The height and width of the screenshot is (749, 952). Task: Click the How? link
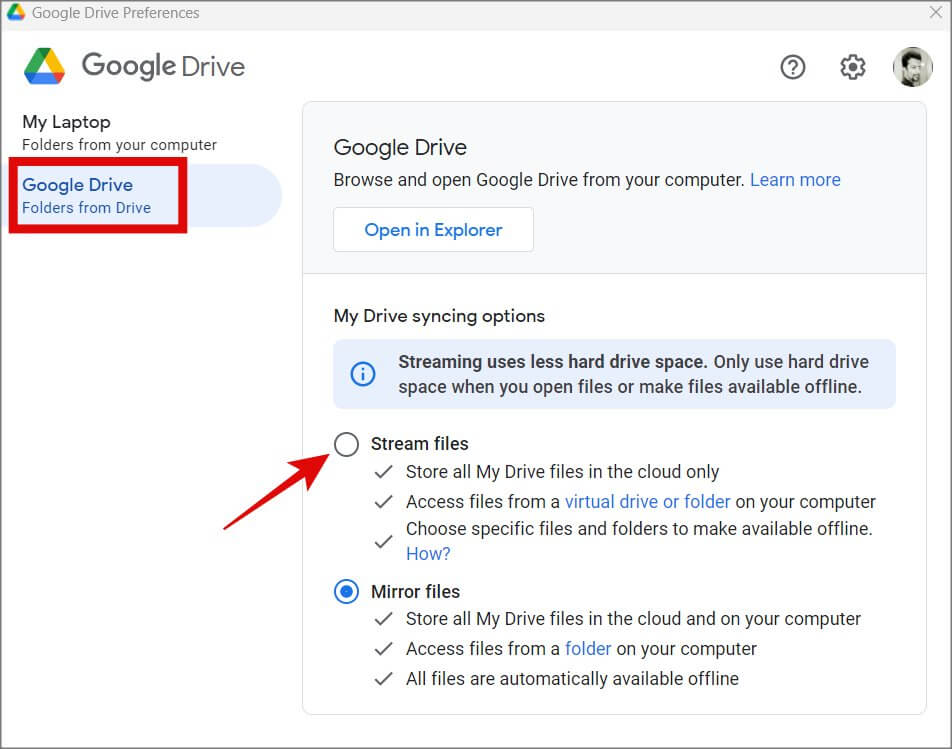(428, 554)
